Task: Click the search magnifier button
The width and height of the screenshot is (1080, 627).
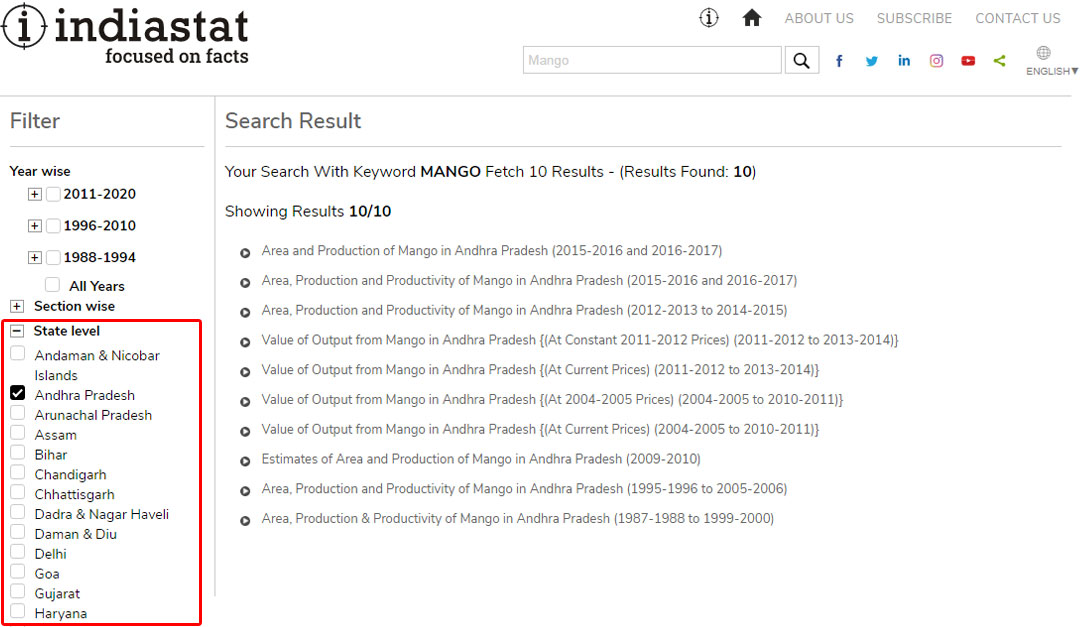Action: click(801, 60)
